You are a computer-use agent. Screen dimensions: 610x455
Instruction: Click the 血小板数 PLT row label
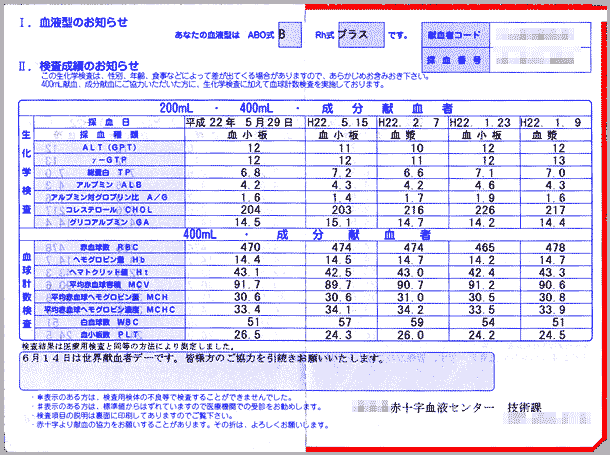(x=109, y=334)
